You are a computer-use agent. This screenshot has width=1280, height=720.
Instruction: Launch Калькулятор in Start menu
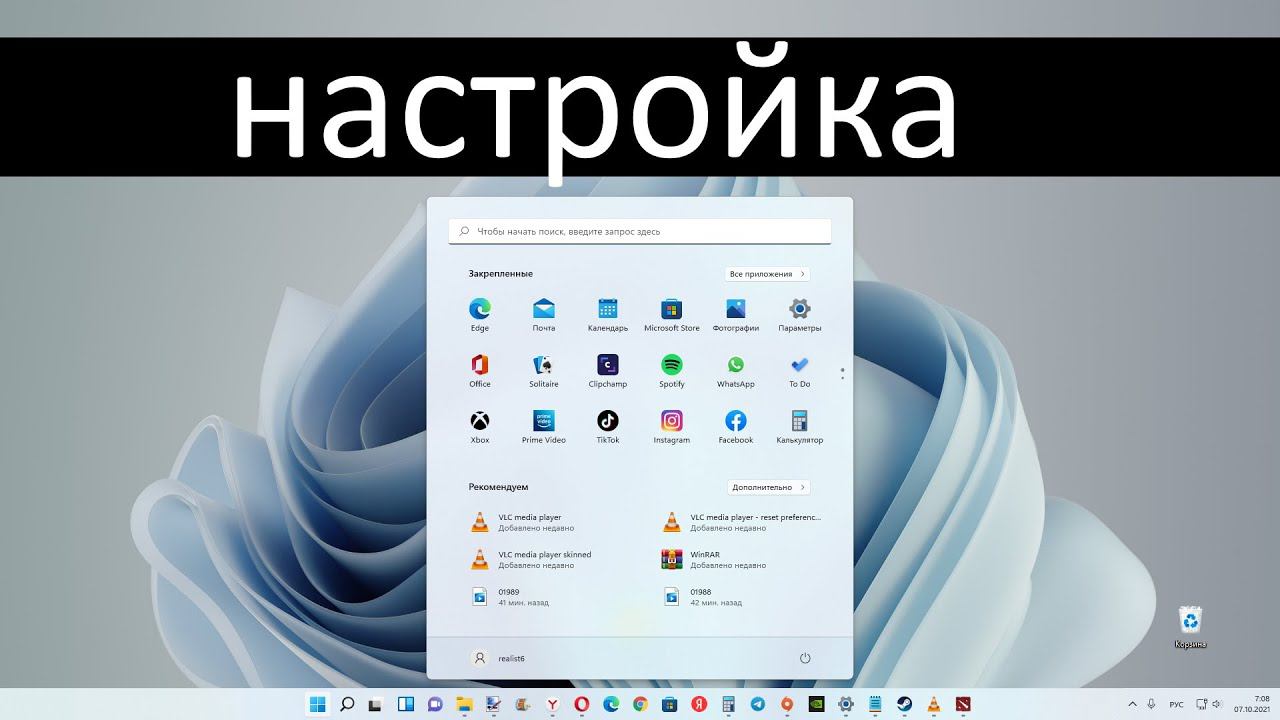(x=800, y=426)
